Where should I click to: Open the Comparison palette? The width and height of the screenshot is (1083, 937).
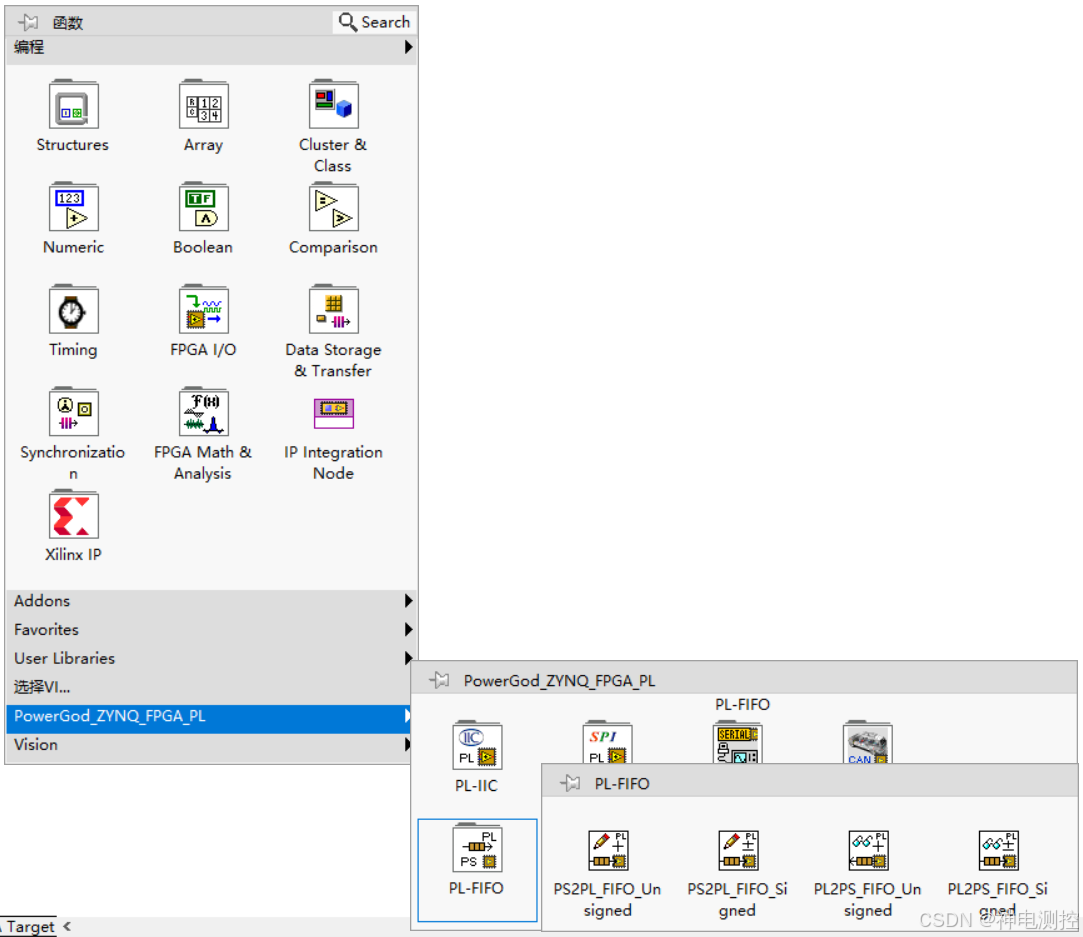pos(334,207)
